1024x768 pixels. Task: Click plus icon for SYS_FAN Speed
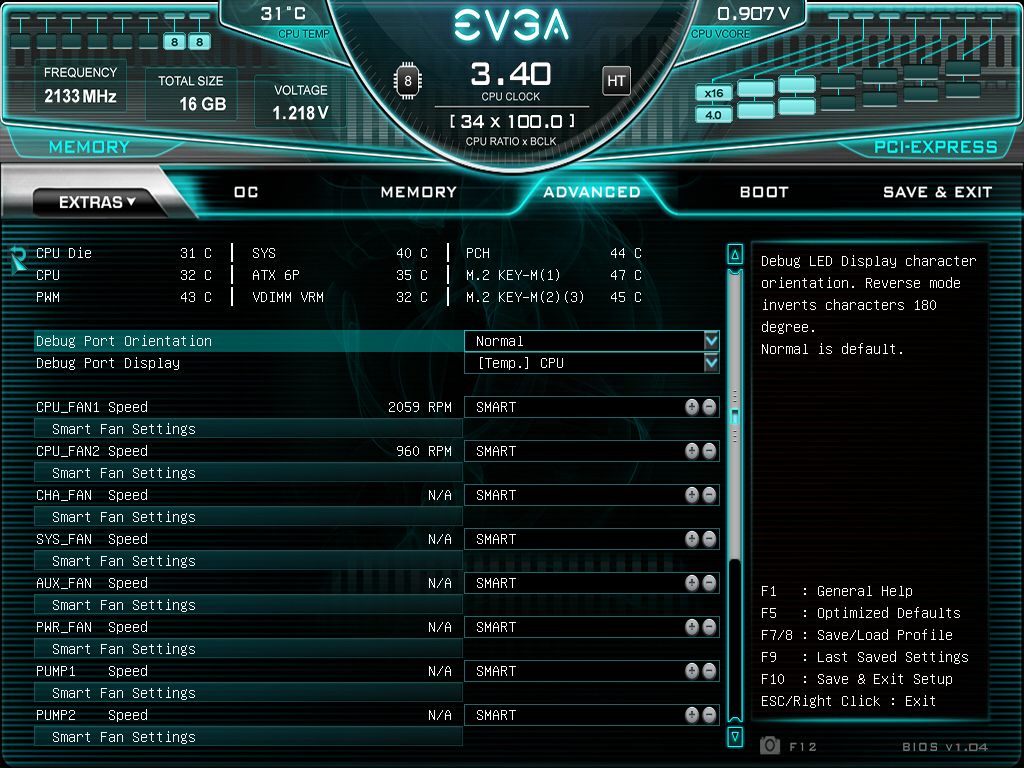(x=692, y=539)
